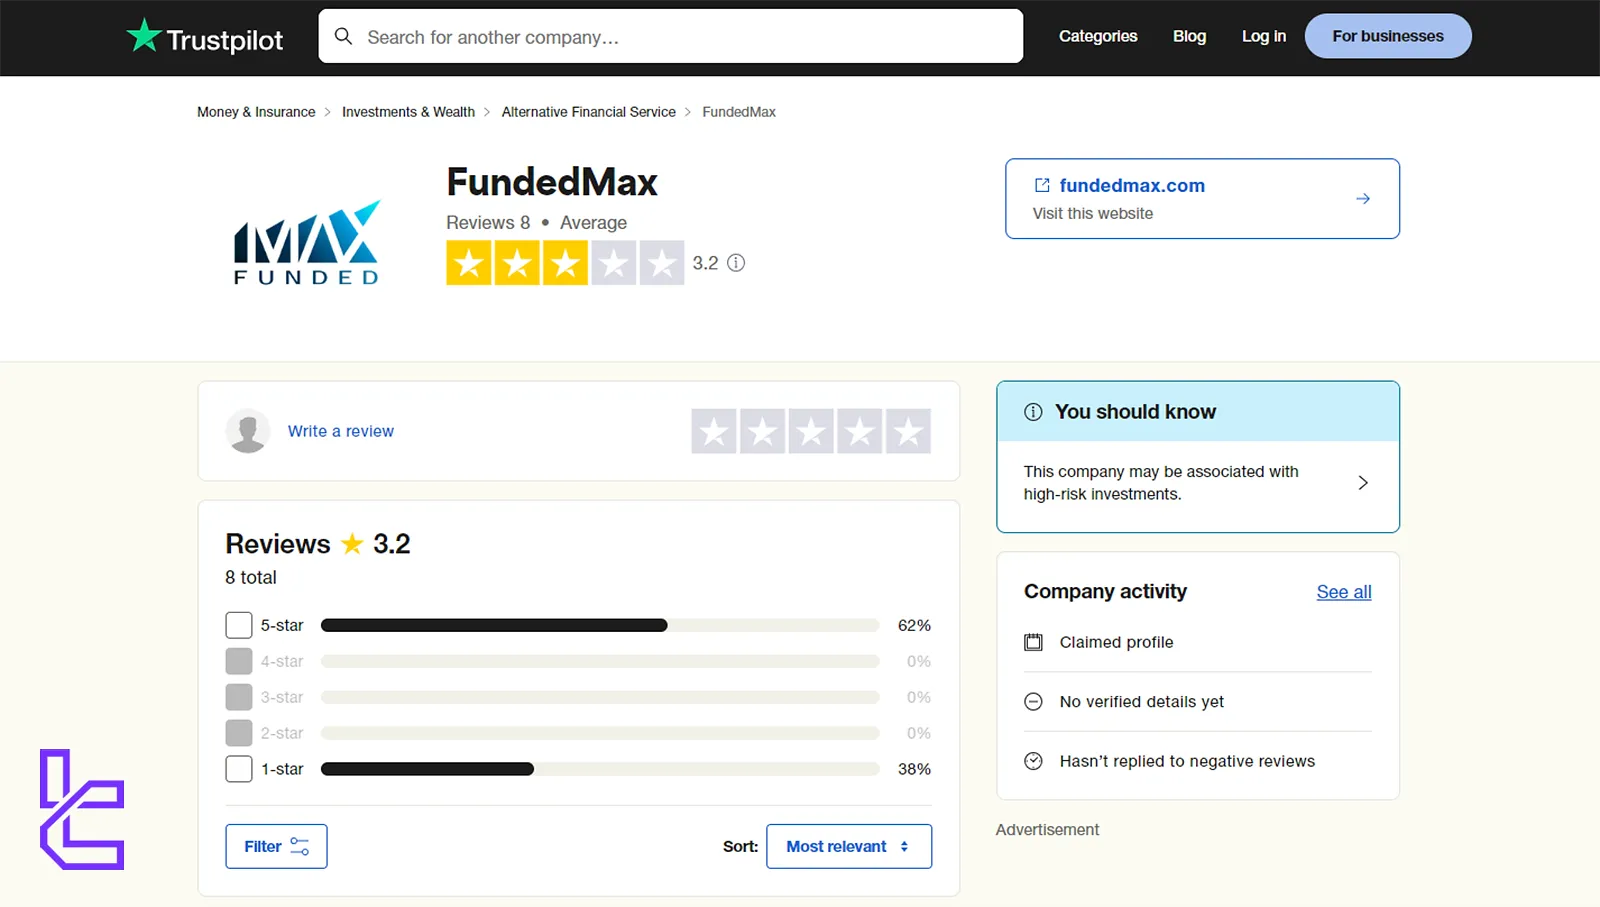The image size is (1600, 907).
Task: Open the Categories menu
Action: tap(1098, 35)
